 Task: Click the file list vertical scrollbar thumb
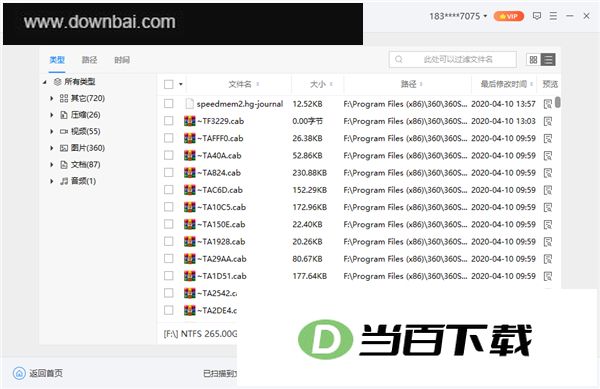click(558, 102)
